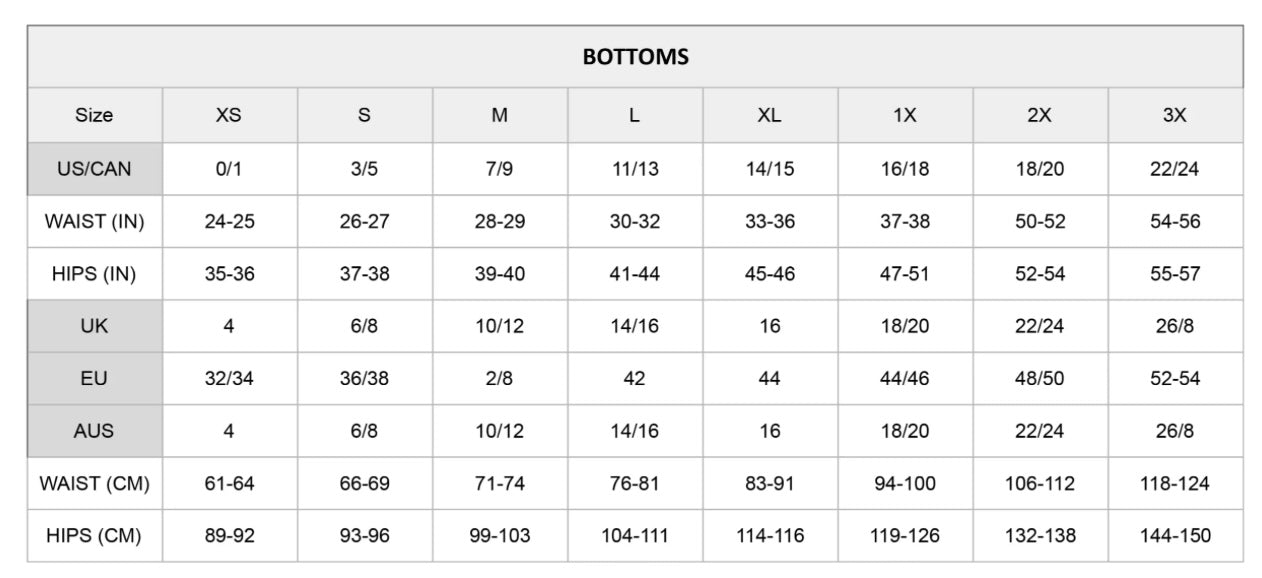The width and height of the screenshot is (1262, 578).
Task: Click the BOTTOMS table title
Action: (635, 57)
